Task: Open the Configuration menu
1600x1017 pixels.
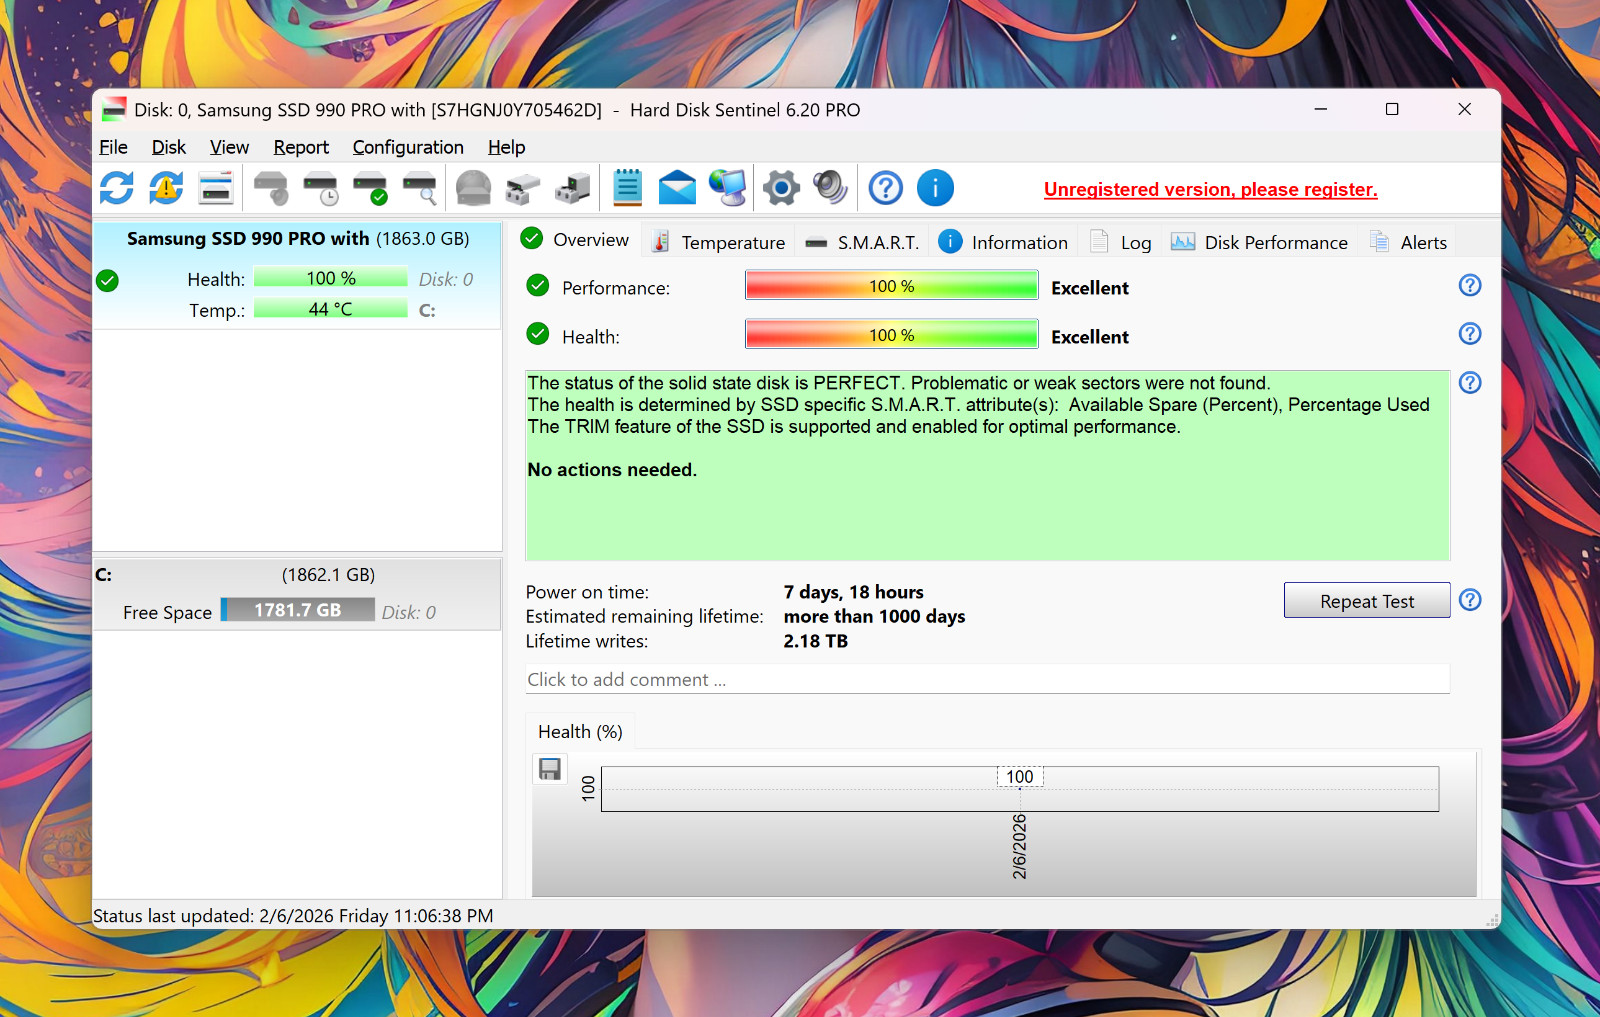Action: click(408, 147)
